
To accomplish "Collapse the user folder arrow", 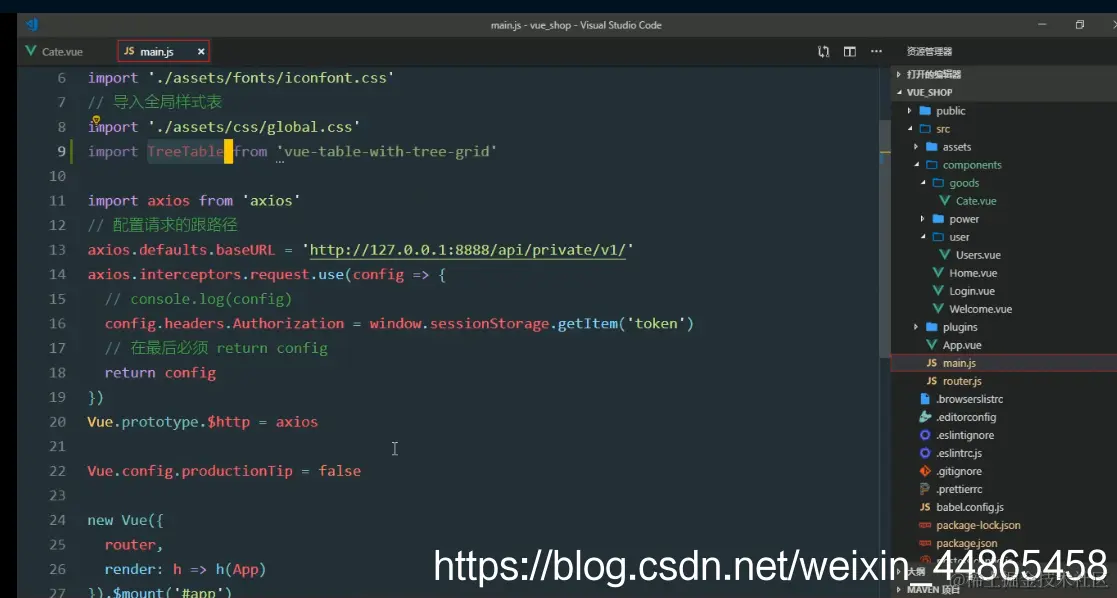I will [923, 237].
